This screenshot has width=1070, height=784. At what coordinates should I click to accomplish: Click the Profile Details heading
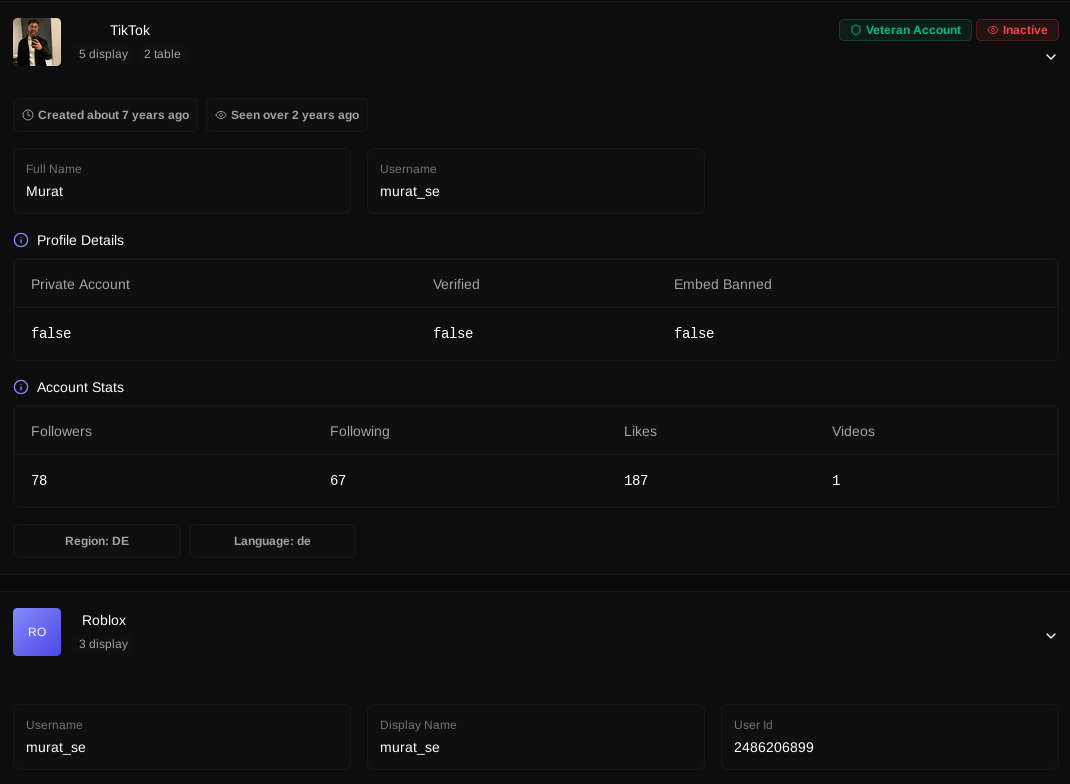coord(81,240)
